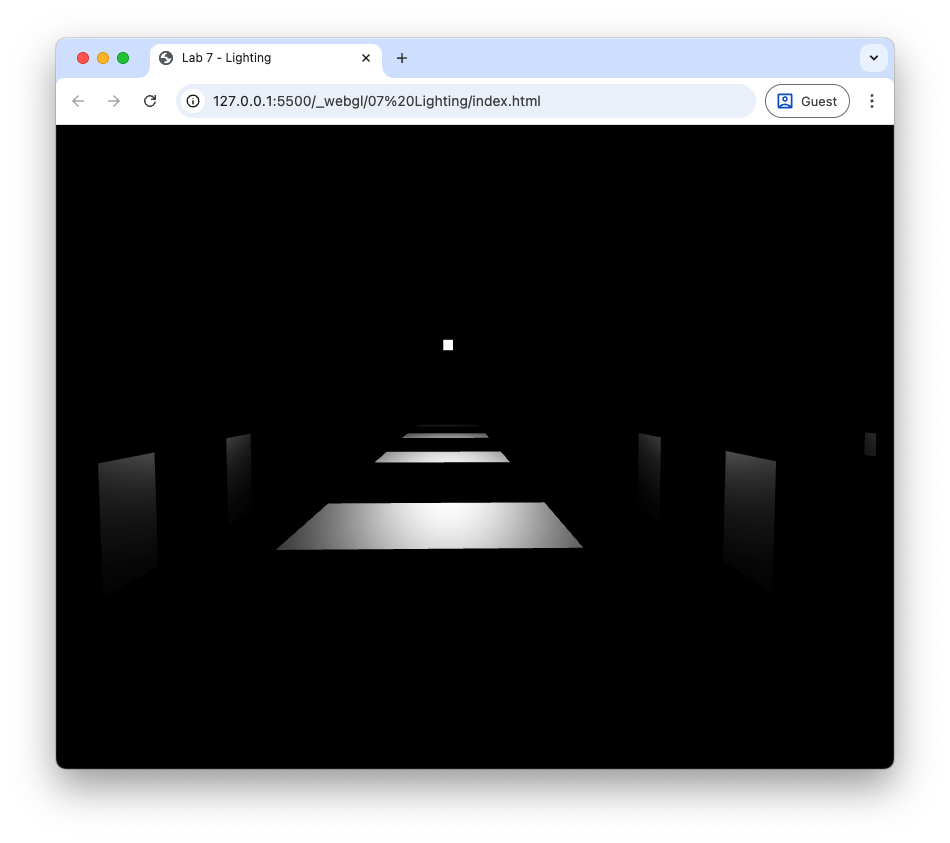Click the browser back arrow
950x843 pixels.
[x=78, y=101]
